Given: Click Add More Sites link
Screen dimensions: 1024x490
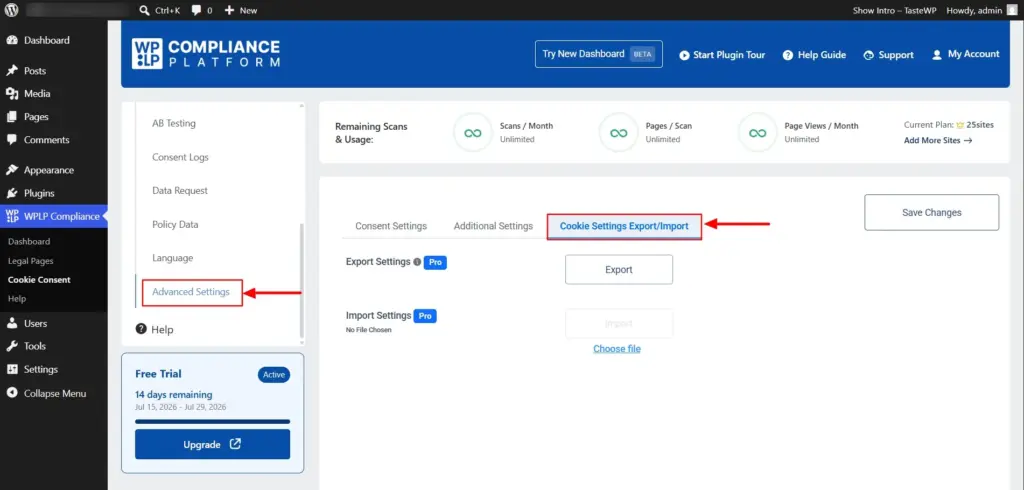Looking at the screenshot, I should 938,140.
